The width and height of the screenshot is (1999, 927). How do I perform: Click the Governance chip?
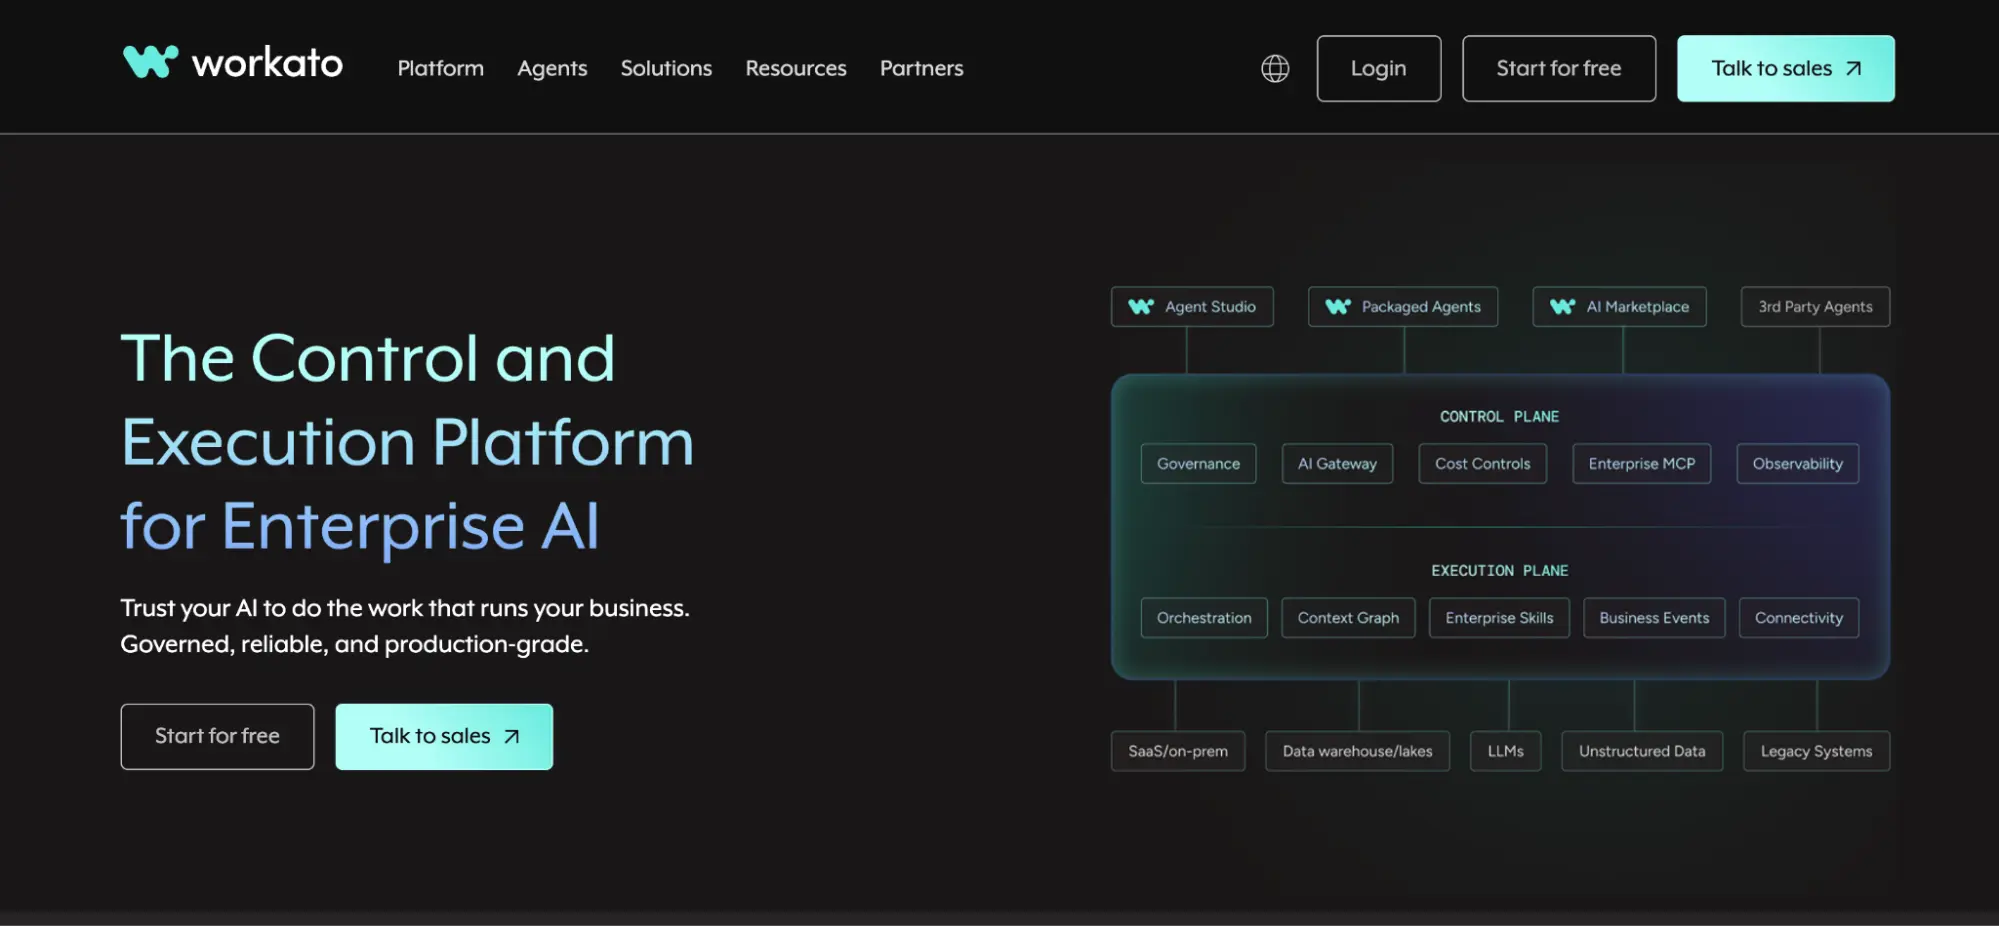click(x=1199, y=464)
